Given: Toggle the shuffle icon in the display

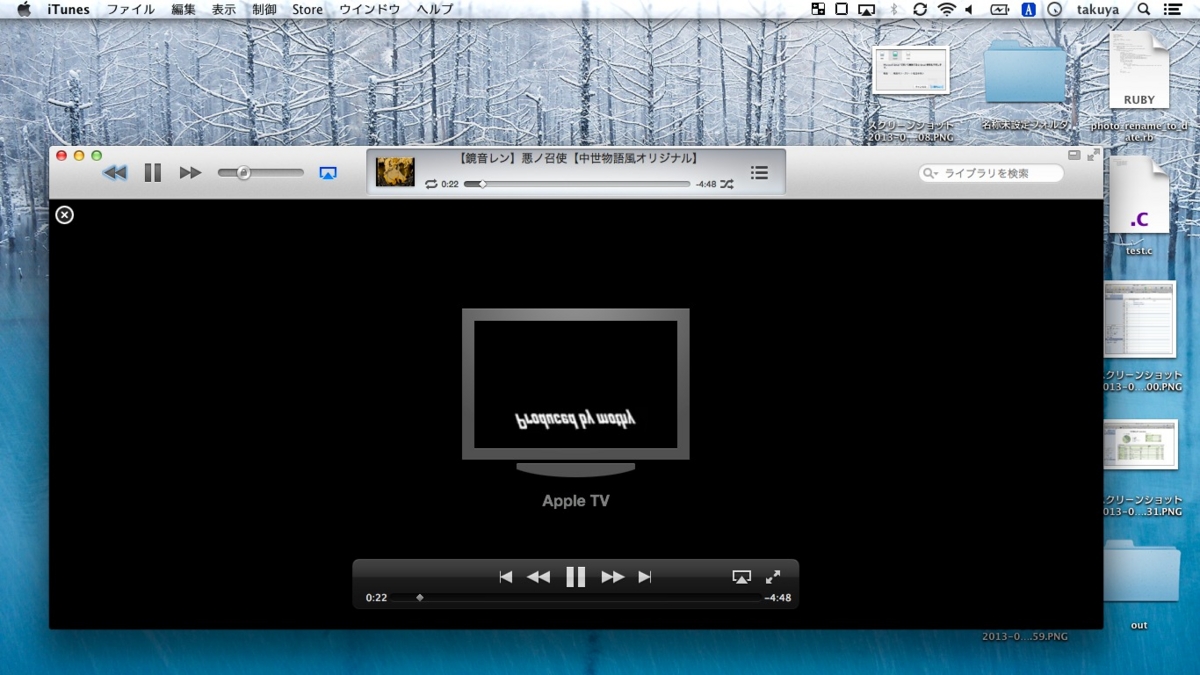Looking at the screenshot, I should tap(727, 184).
